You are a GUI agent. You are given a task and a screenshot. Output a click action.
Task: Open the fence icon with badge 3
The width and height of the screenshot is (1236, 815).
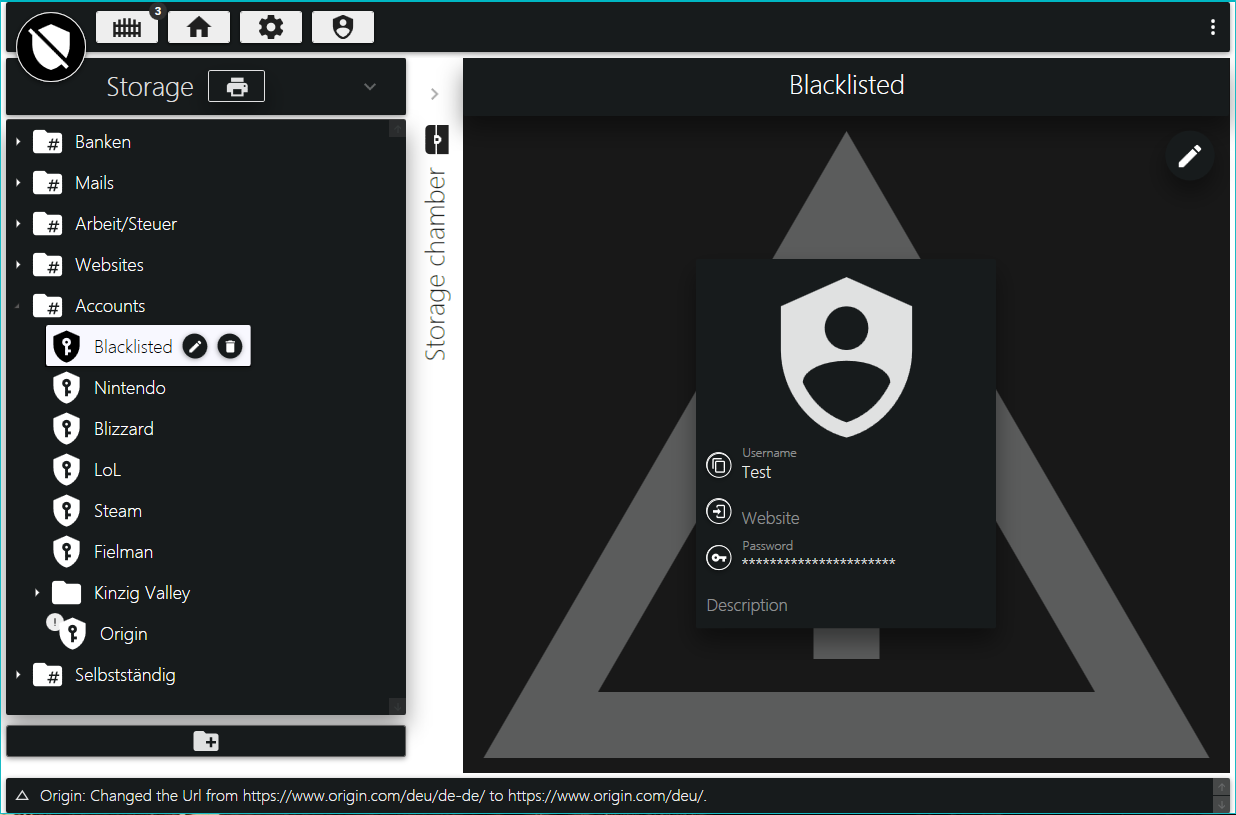(x=127, y=27)
